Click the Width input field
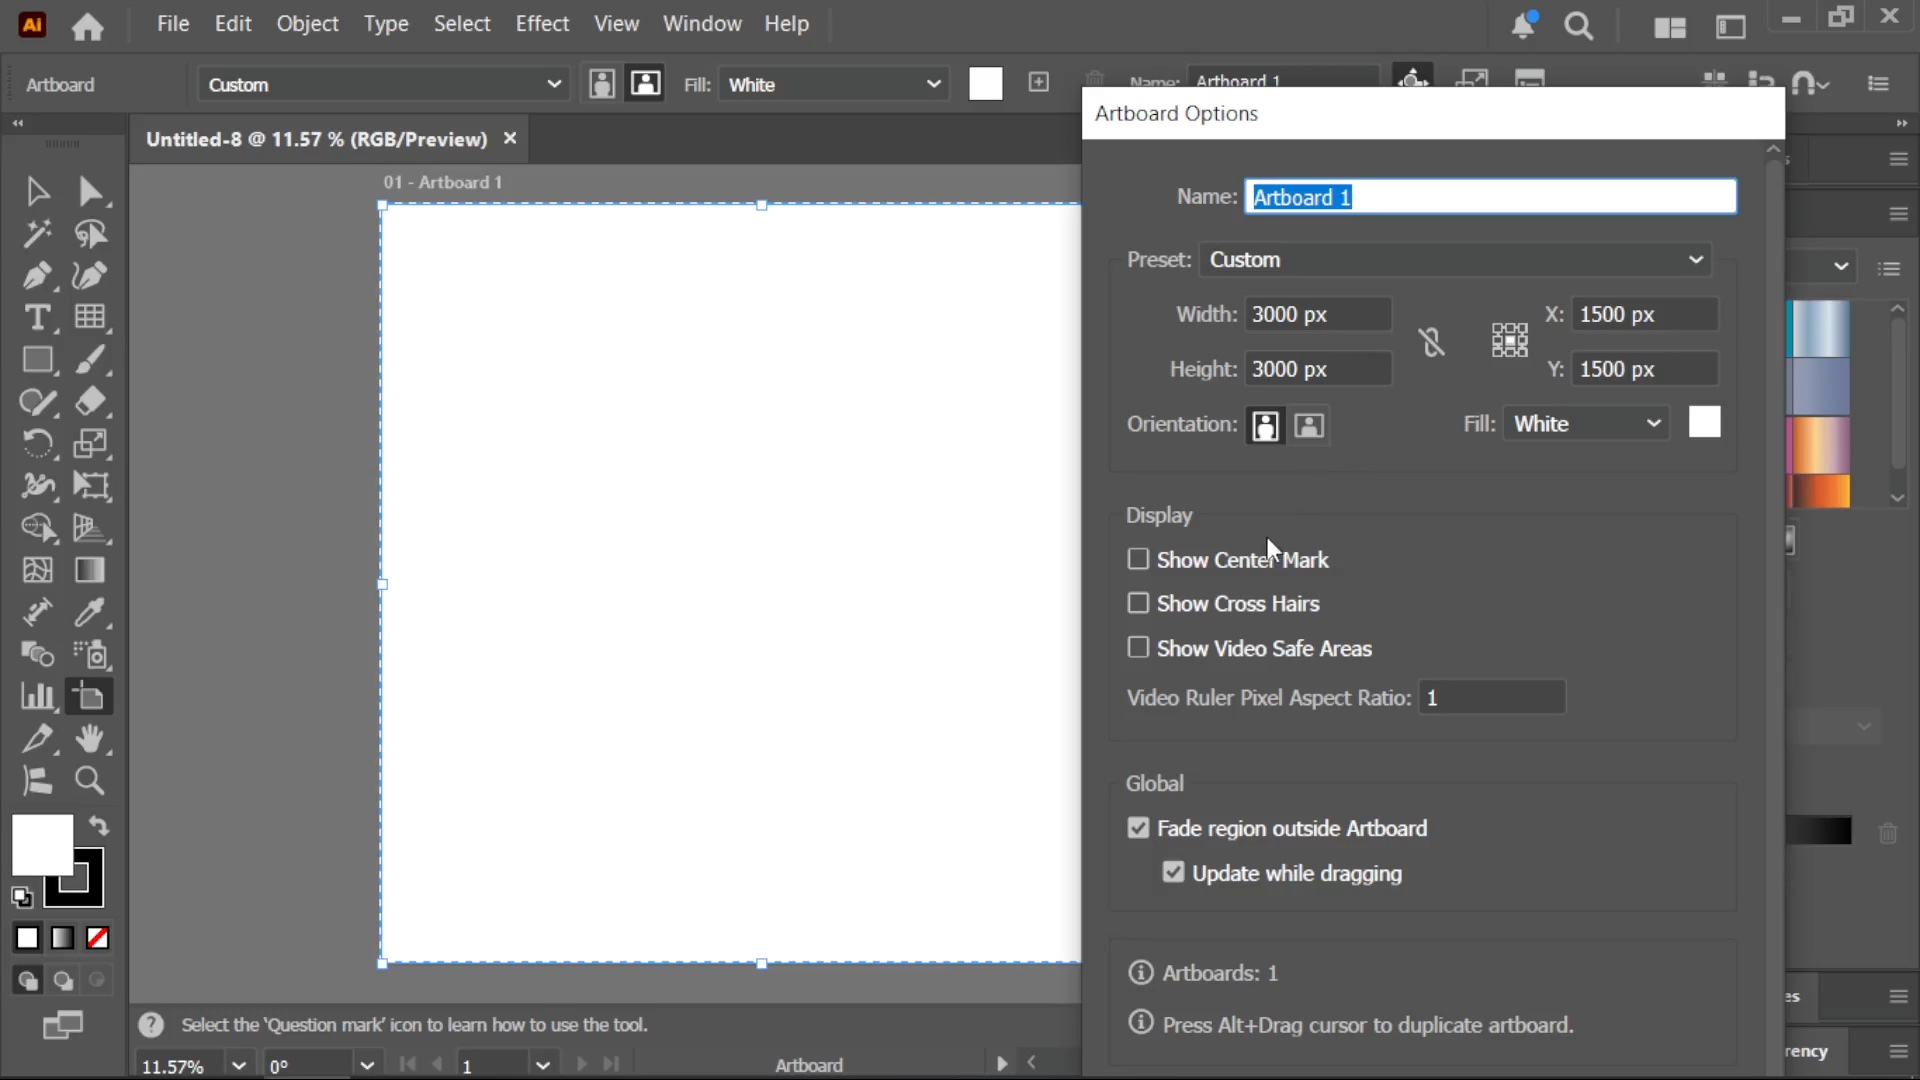This screenshot has height=1080, width=1920. 1318,314
